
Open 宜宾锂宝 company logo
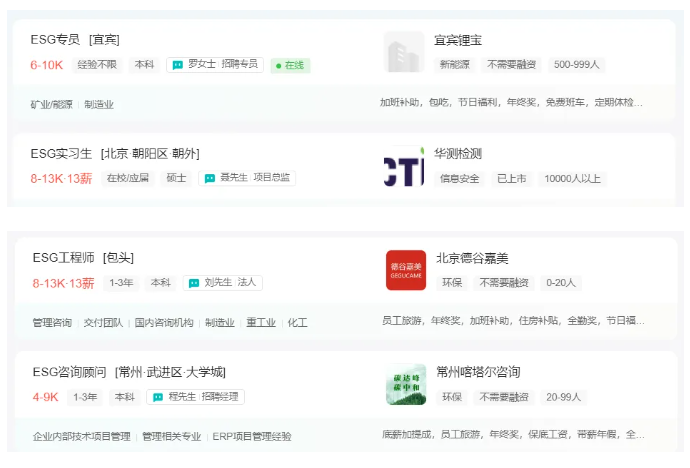tap(404, 52)
